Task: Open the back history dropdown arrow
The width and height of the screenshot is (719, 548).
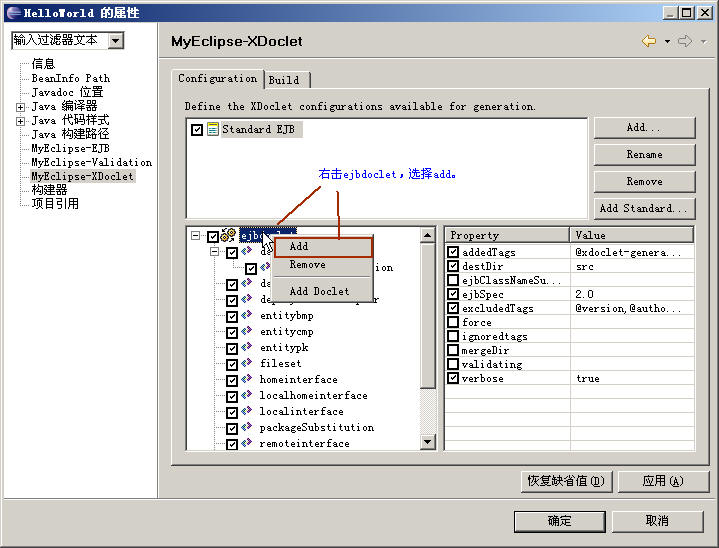Action: (x=667, y=42)
